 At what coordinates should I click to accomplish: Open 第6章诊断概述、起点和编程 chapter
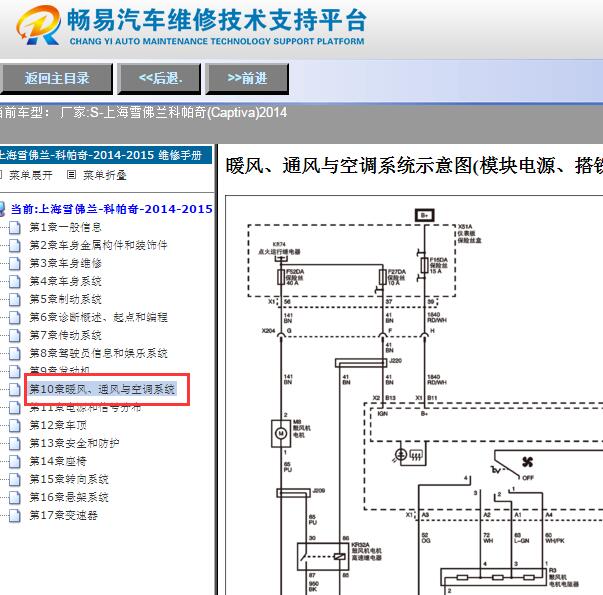tap(98, 317)
